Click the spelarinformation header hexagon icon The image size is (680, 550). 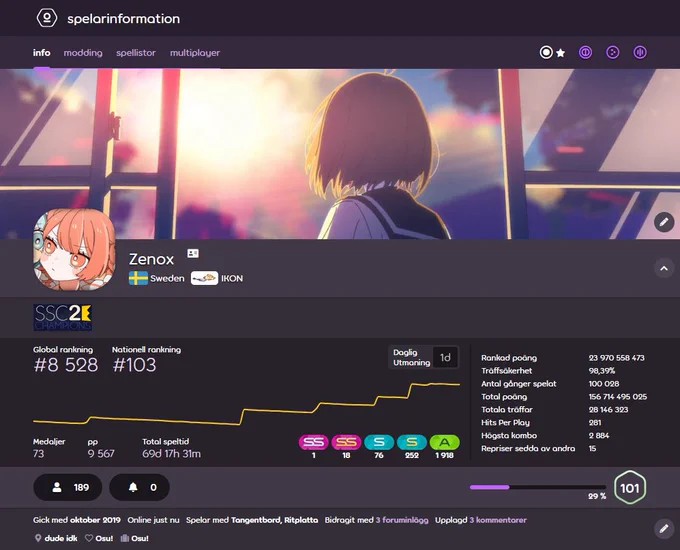point(46,18)
